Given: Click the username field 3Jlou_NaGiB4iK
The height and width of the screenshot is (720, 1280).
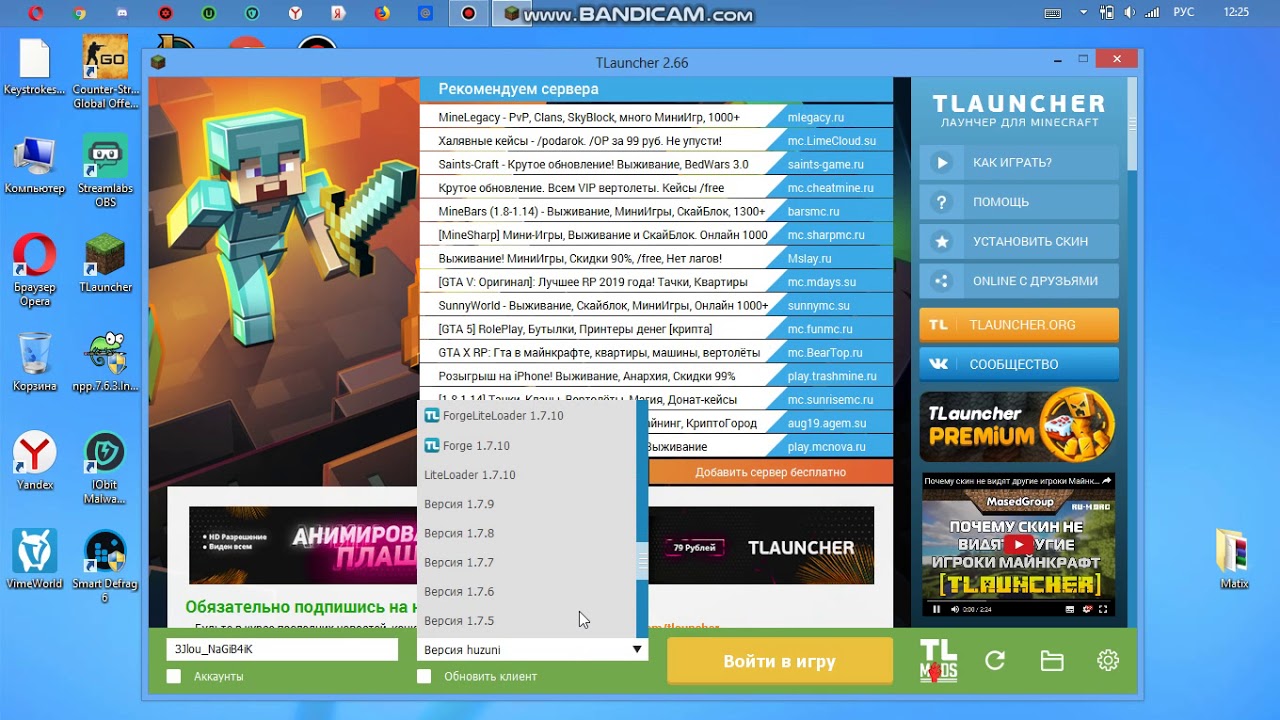Looking at the screenshot, I should [282, 650].
